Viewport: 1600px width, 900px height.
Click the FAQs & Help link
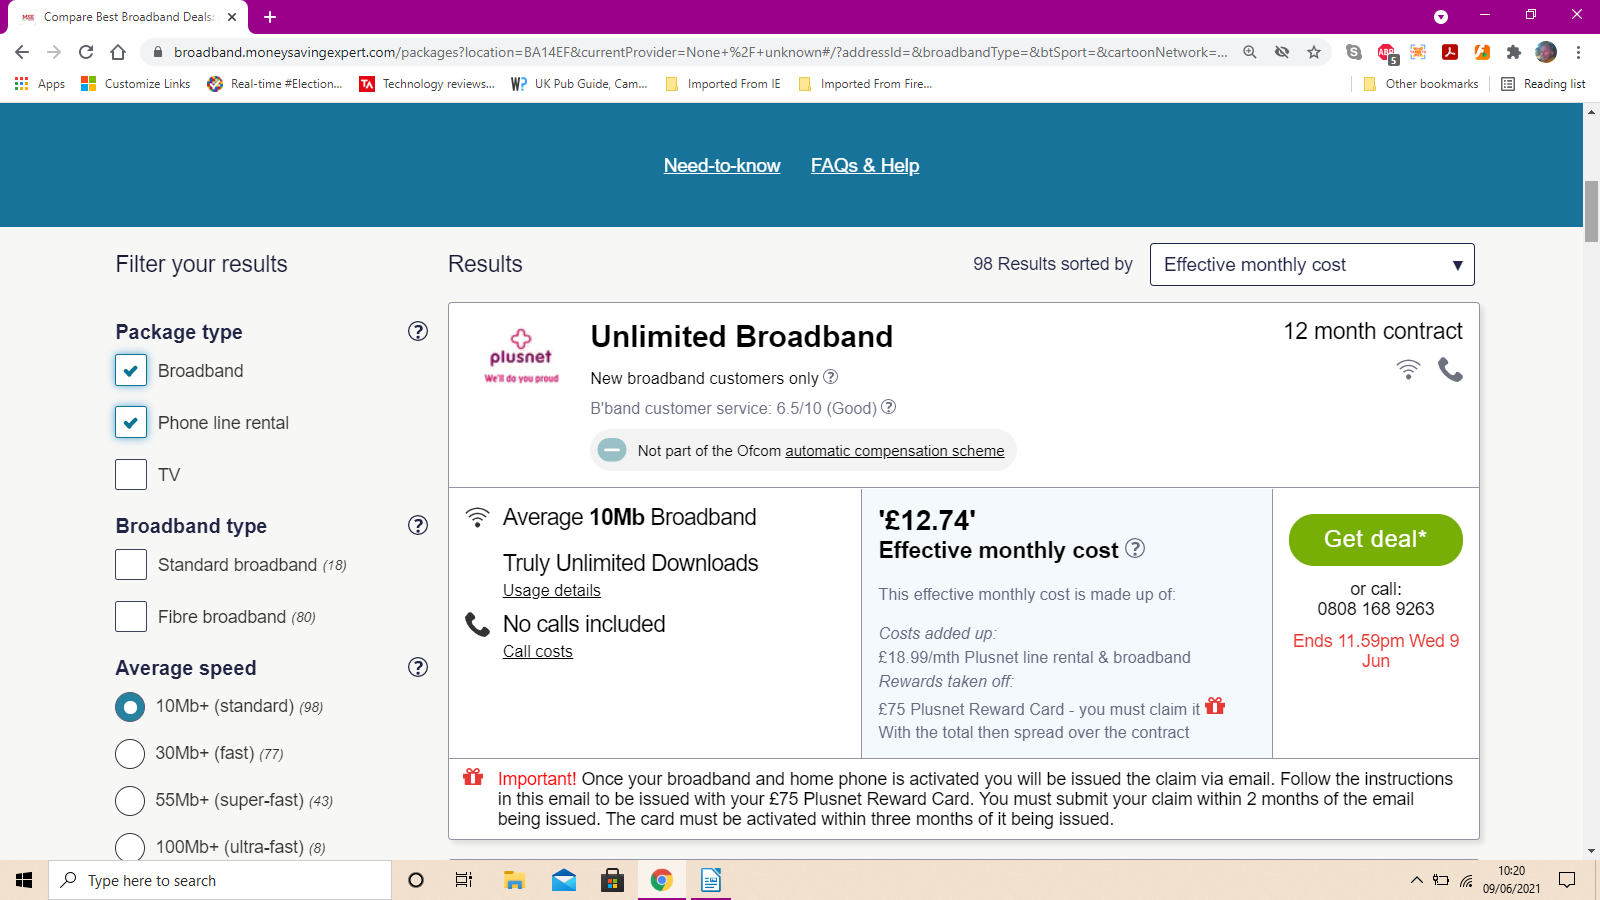point(865,165)
